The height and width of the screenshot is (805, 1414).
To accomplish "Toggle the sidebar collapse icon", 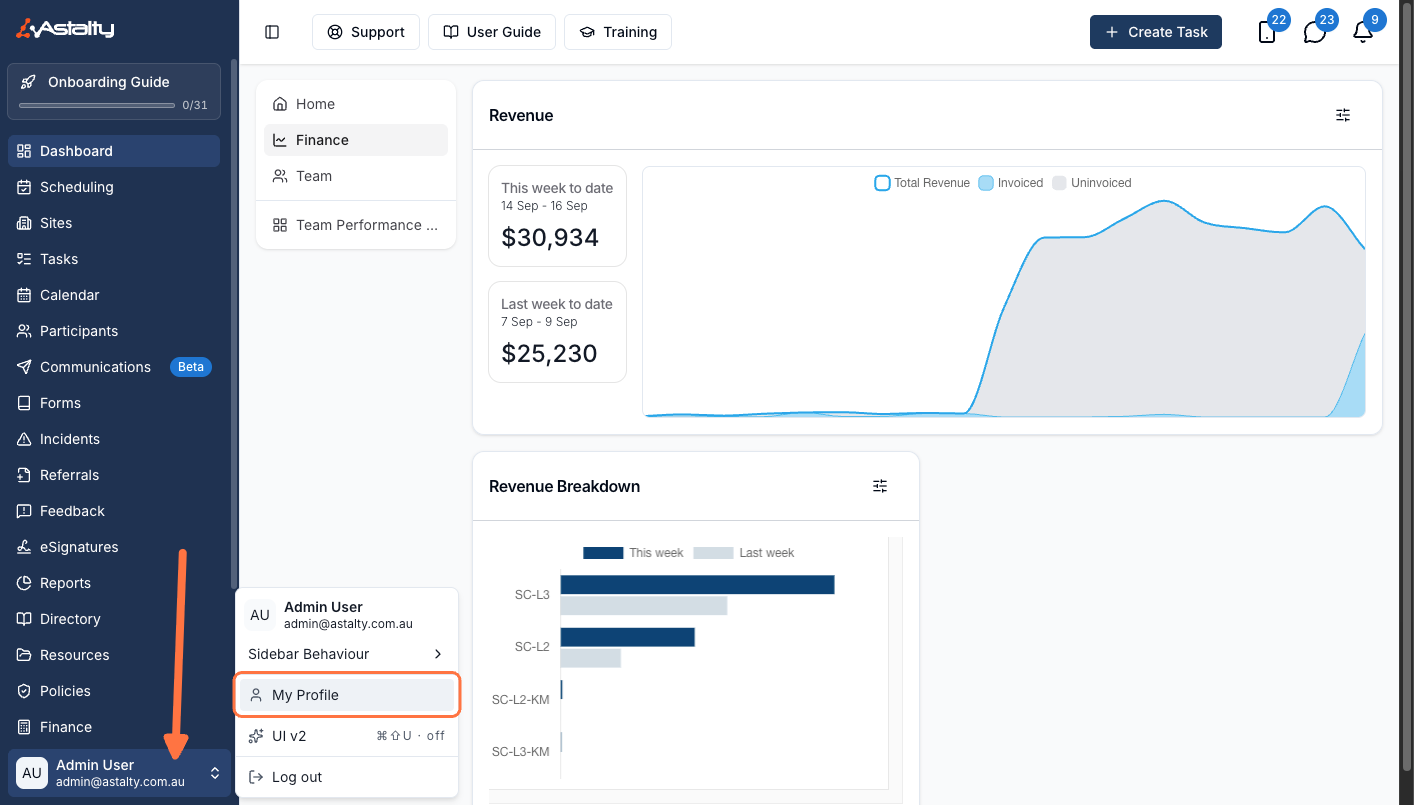I will 272,32.
